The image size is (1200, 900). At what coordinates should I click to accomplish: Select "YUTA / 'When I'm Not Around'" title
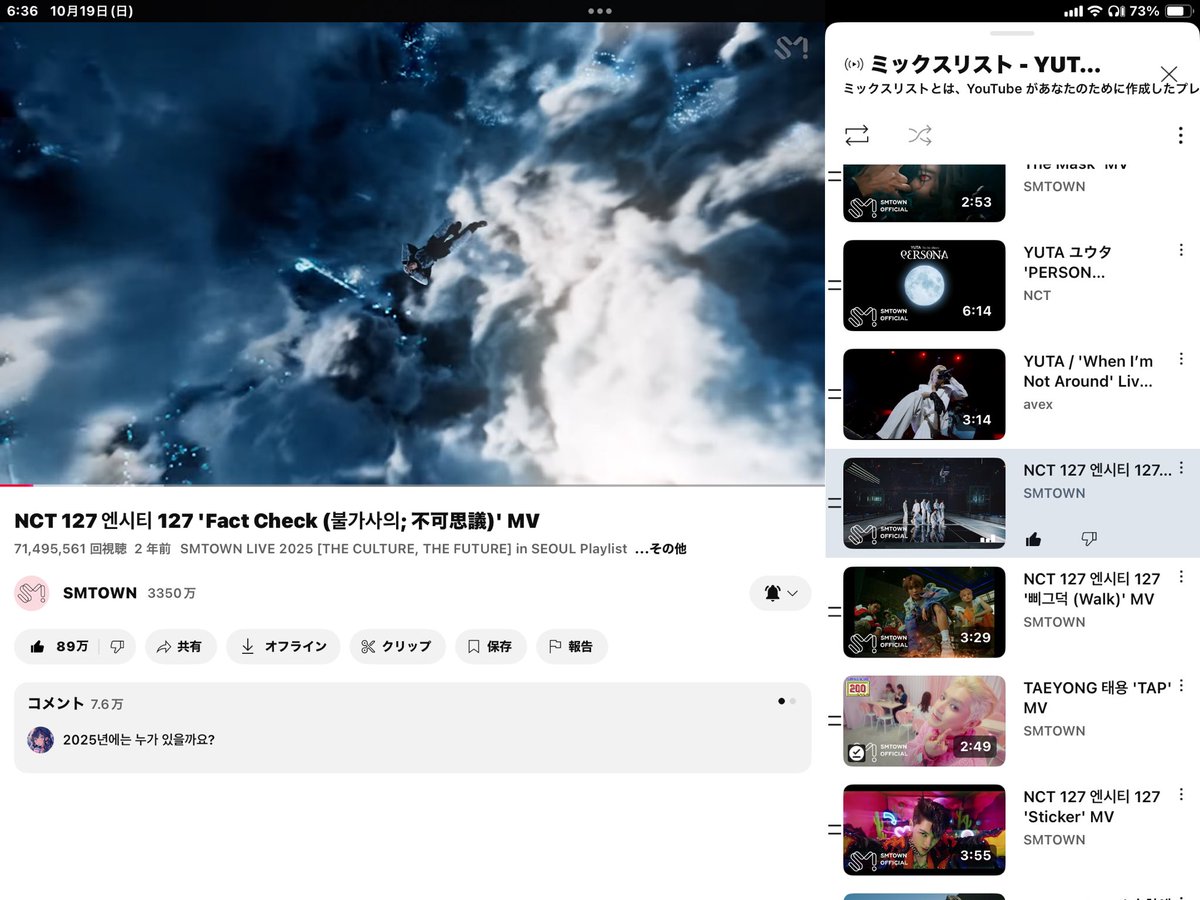point(1088,371)
